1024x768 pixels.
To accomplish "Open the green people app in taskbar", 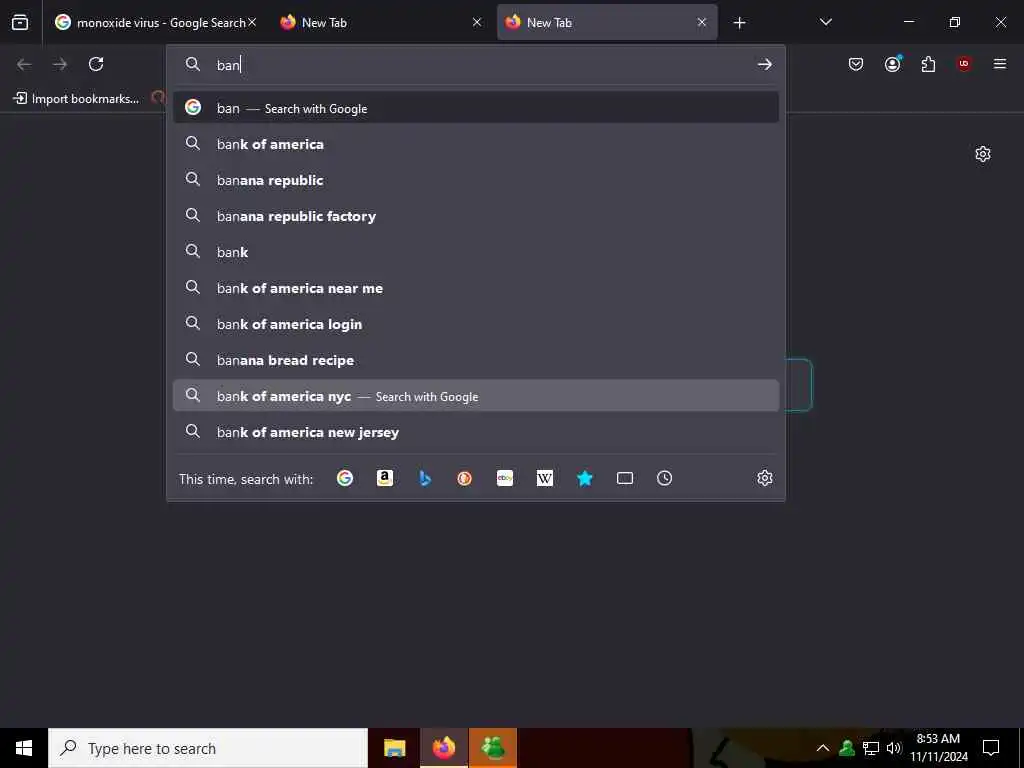I will [493, 748].
